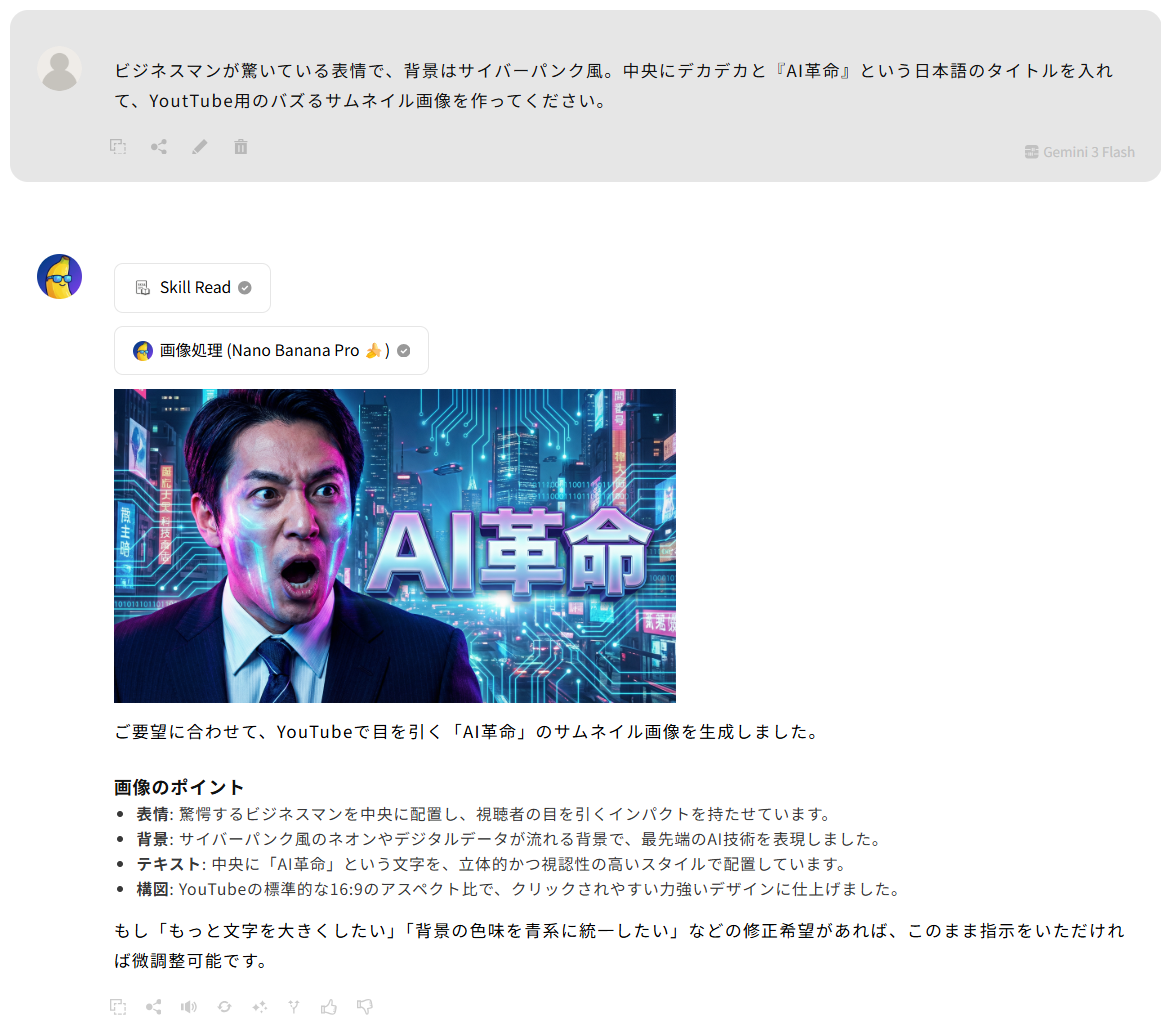This screenshot has width=1161, height=1029.
Task: Delete the user's message via trash icon
Action: point(240,147)
